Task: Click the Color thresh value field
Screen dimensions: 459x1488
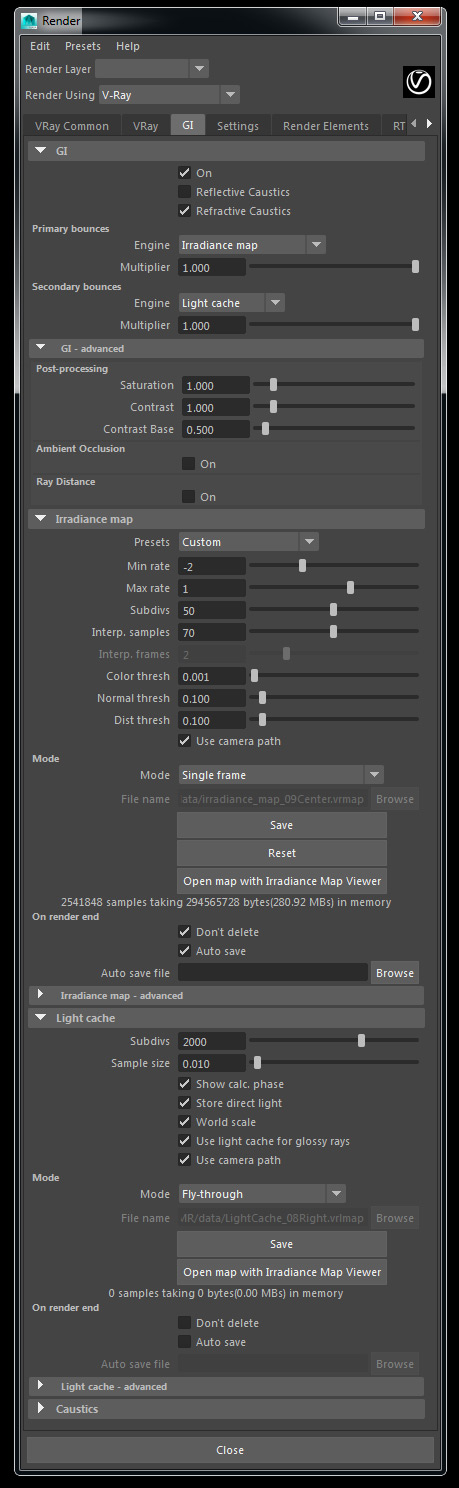Action: click(212, 676)
